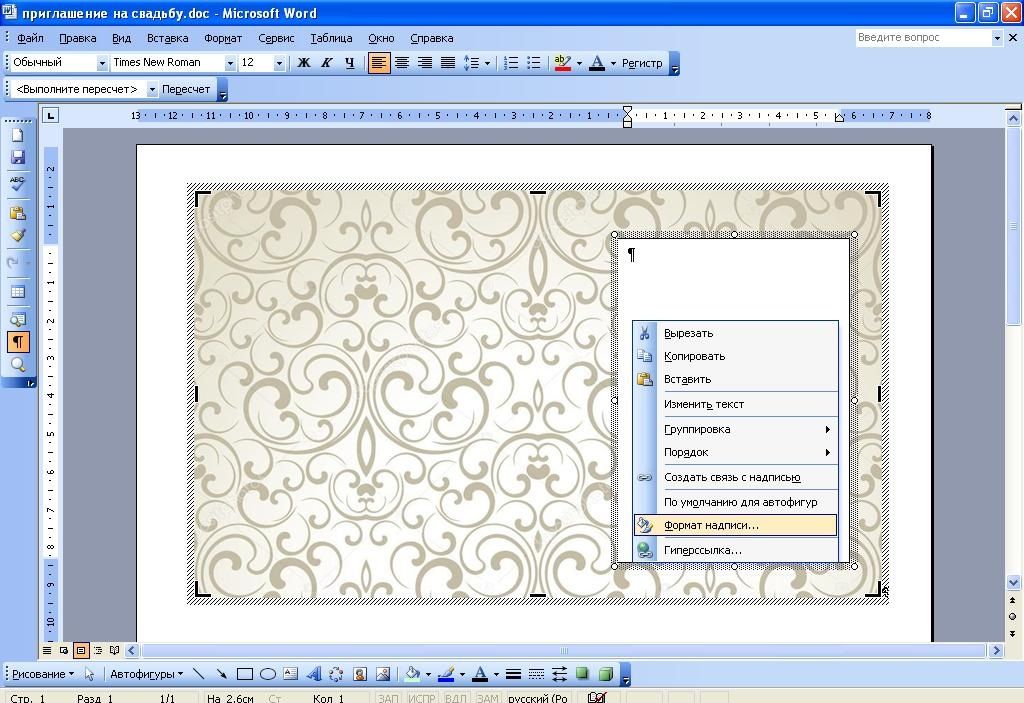
Task: Open the Times New Roman font dropdown
Action: 230,63
